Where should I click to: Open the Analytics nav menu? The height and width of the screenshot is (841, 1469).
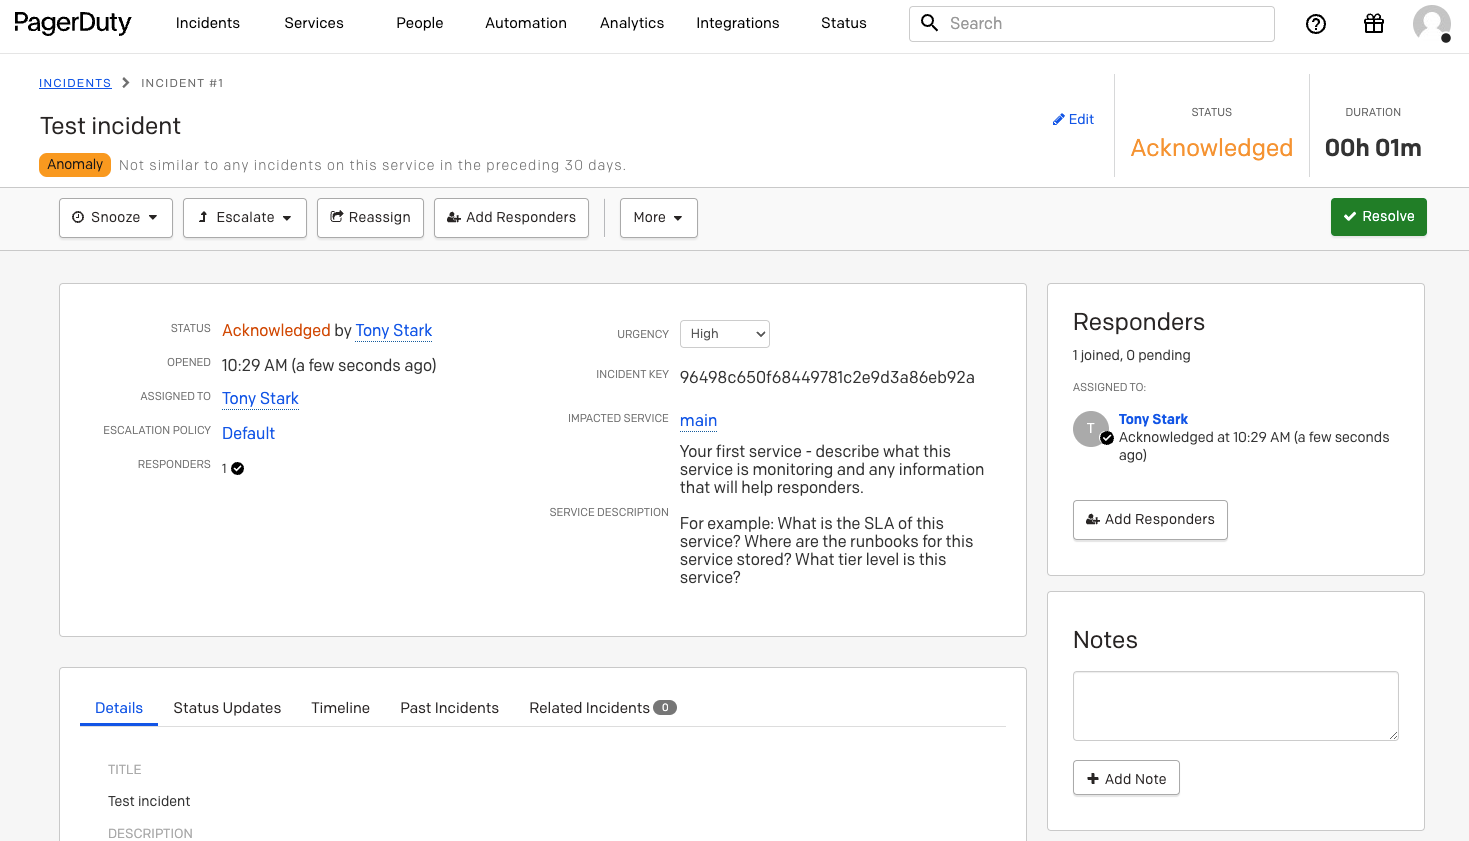(632, 23)
